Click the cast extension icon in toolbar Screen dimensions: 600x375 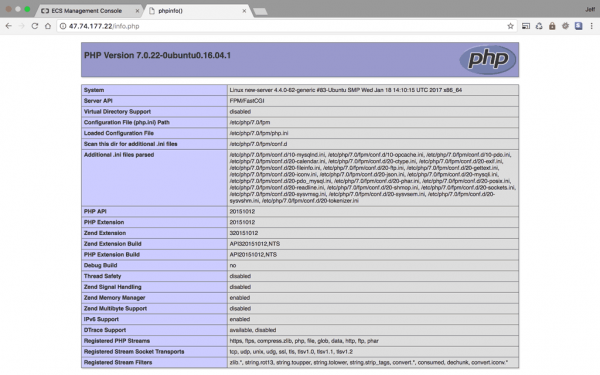(526, 26)
